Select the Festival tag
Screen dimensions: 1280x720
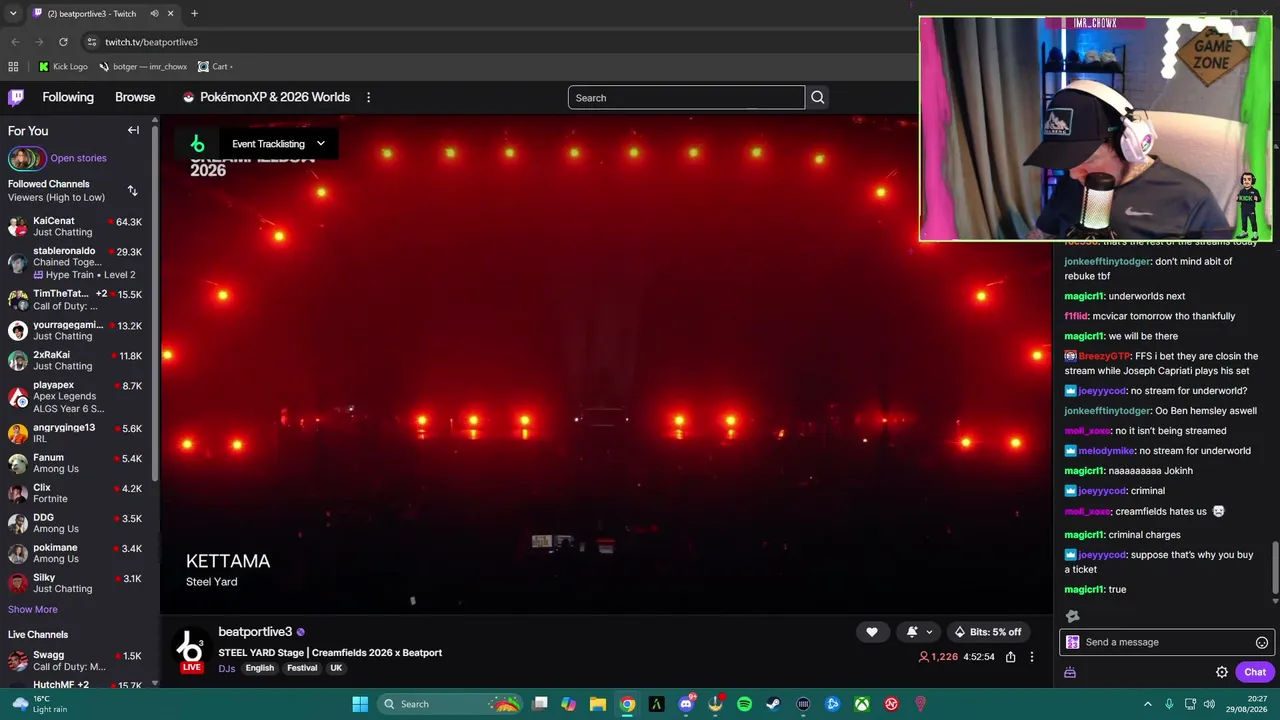point(302,668)
